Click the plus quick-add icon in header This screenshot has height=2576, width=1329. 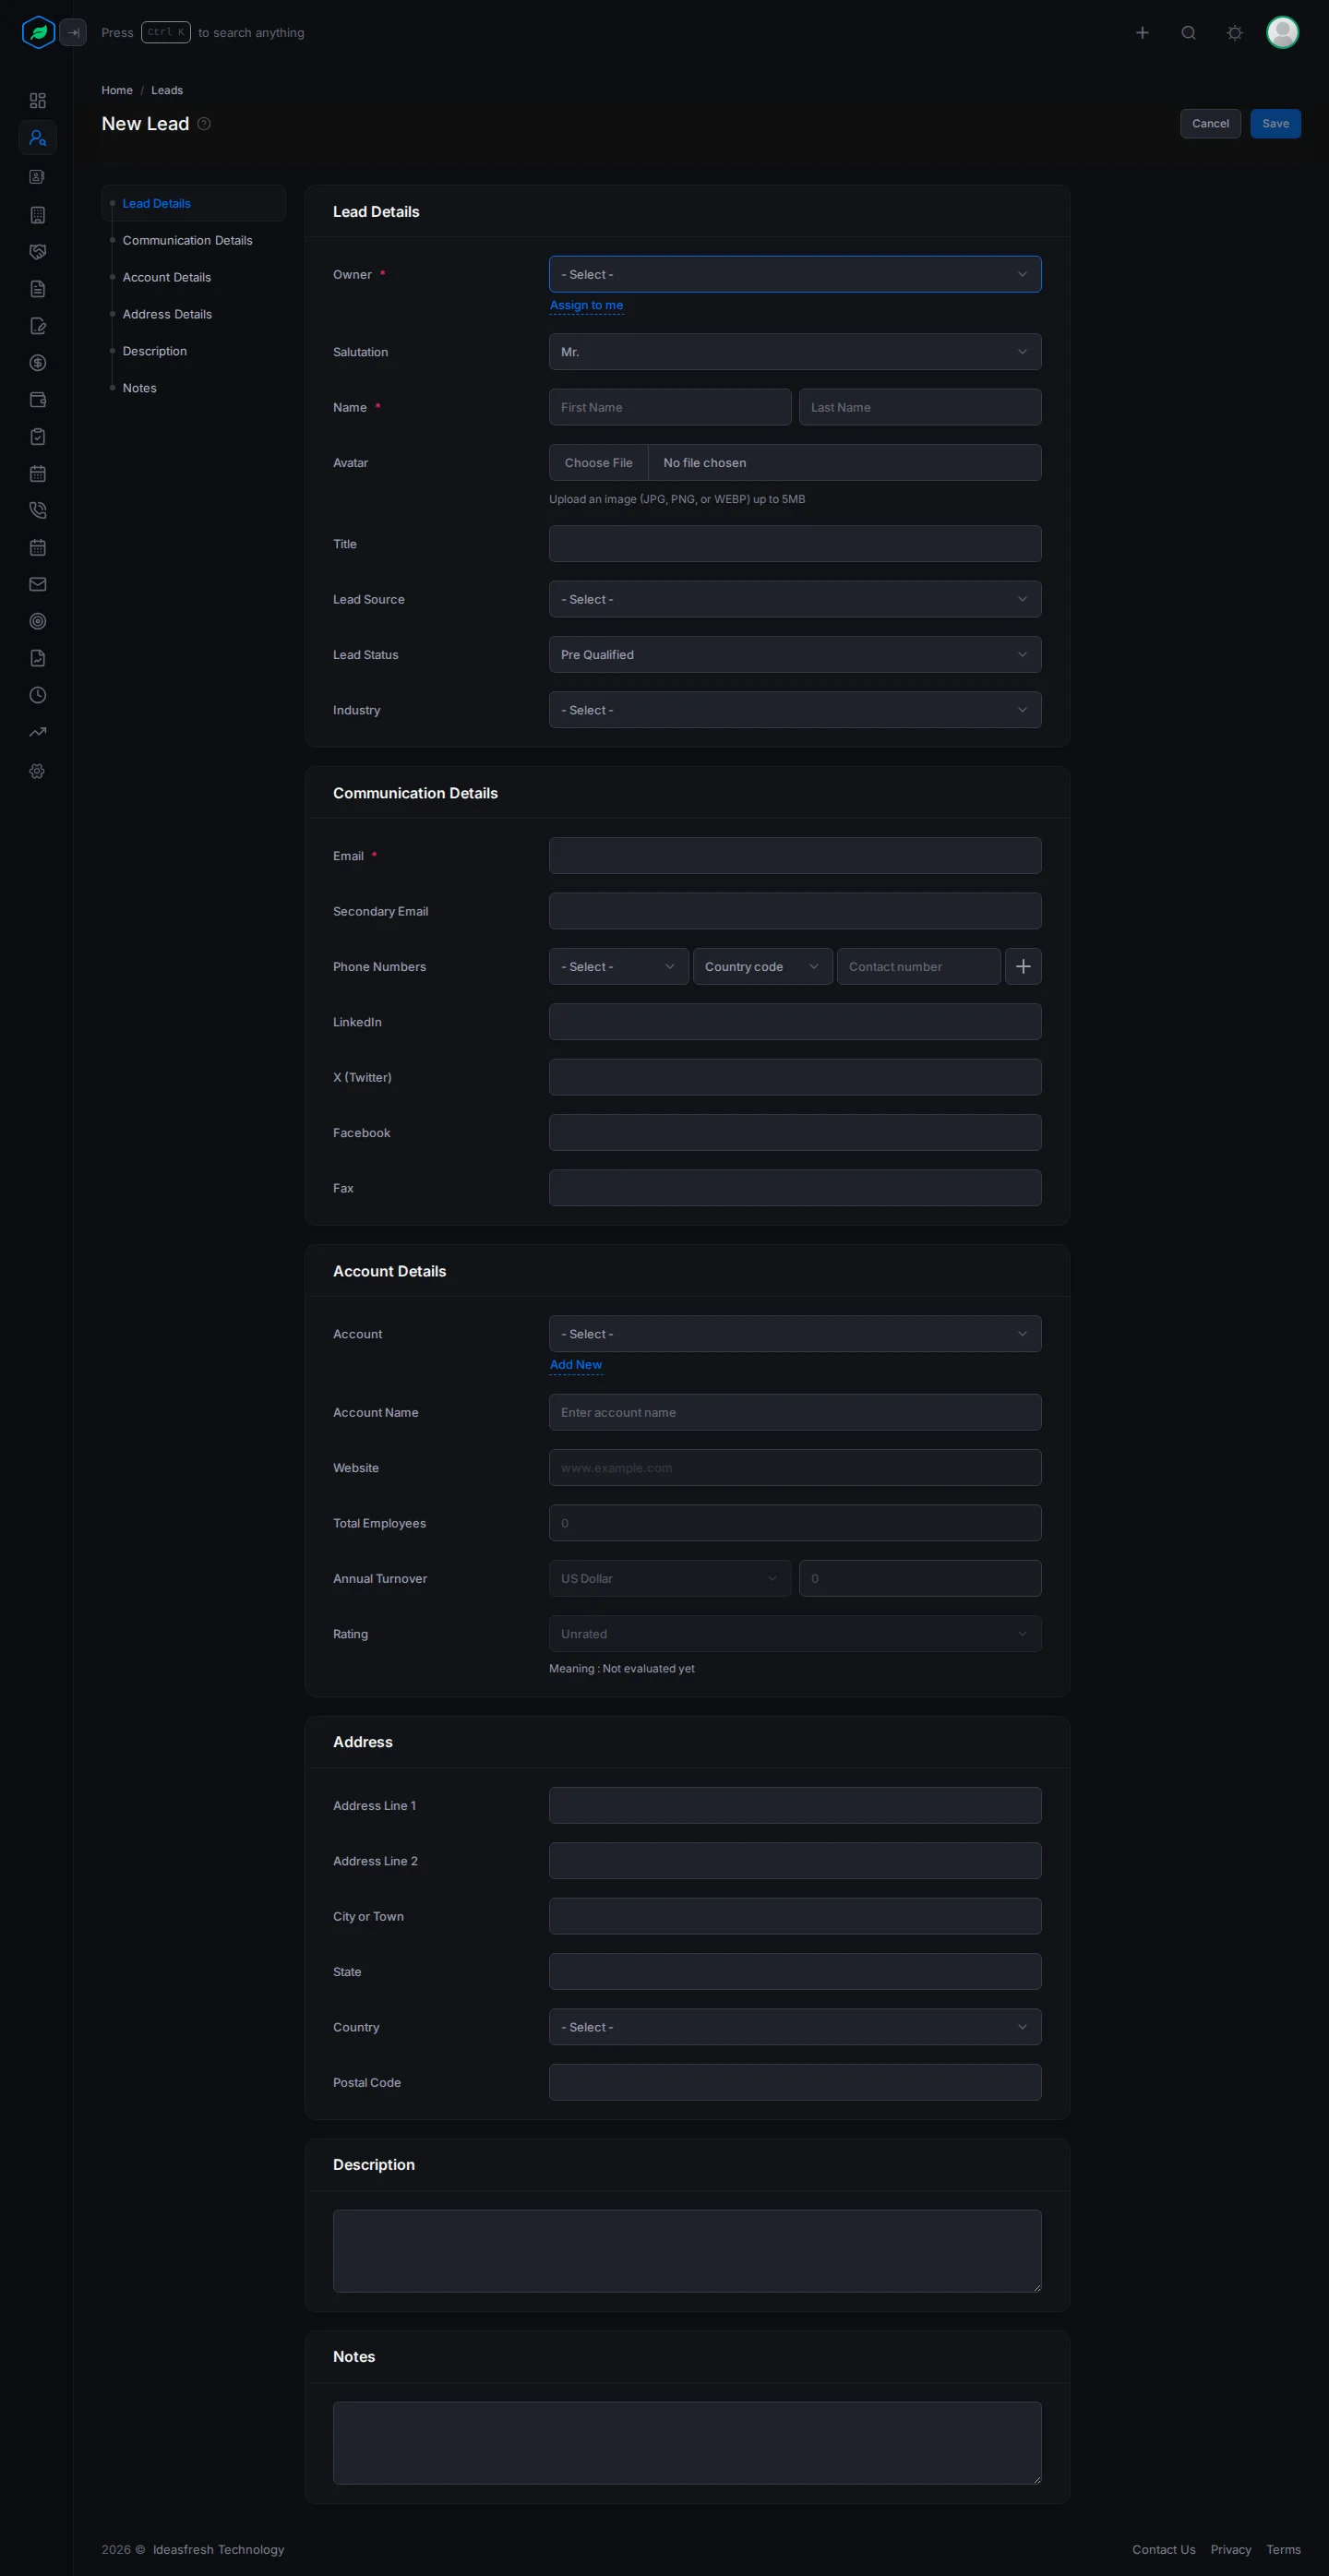[x=1142, y=33]
